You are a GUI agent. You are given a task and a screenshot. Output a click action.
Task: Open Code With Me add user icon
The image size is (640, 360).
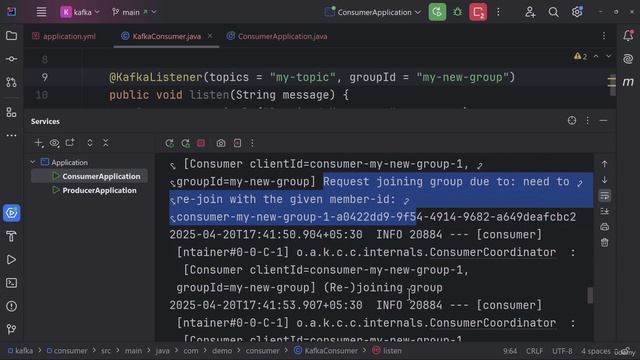pos(530,12)
